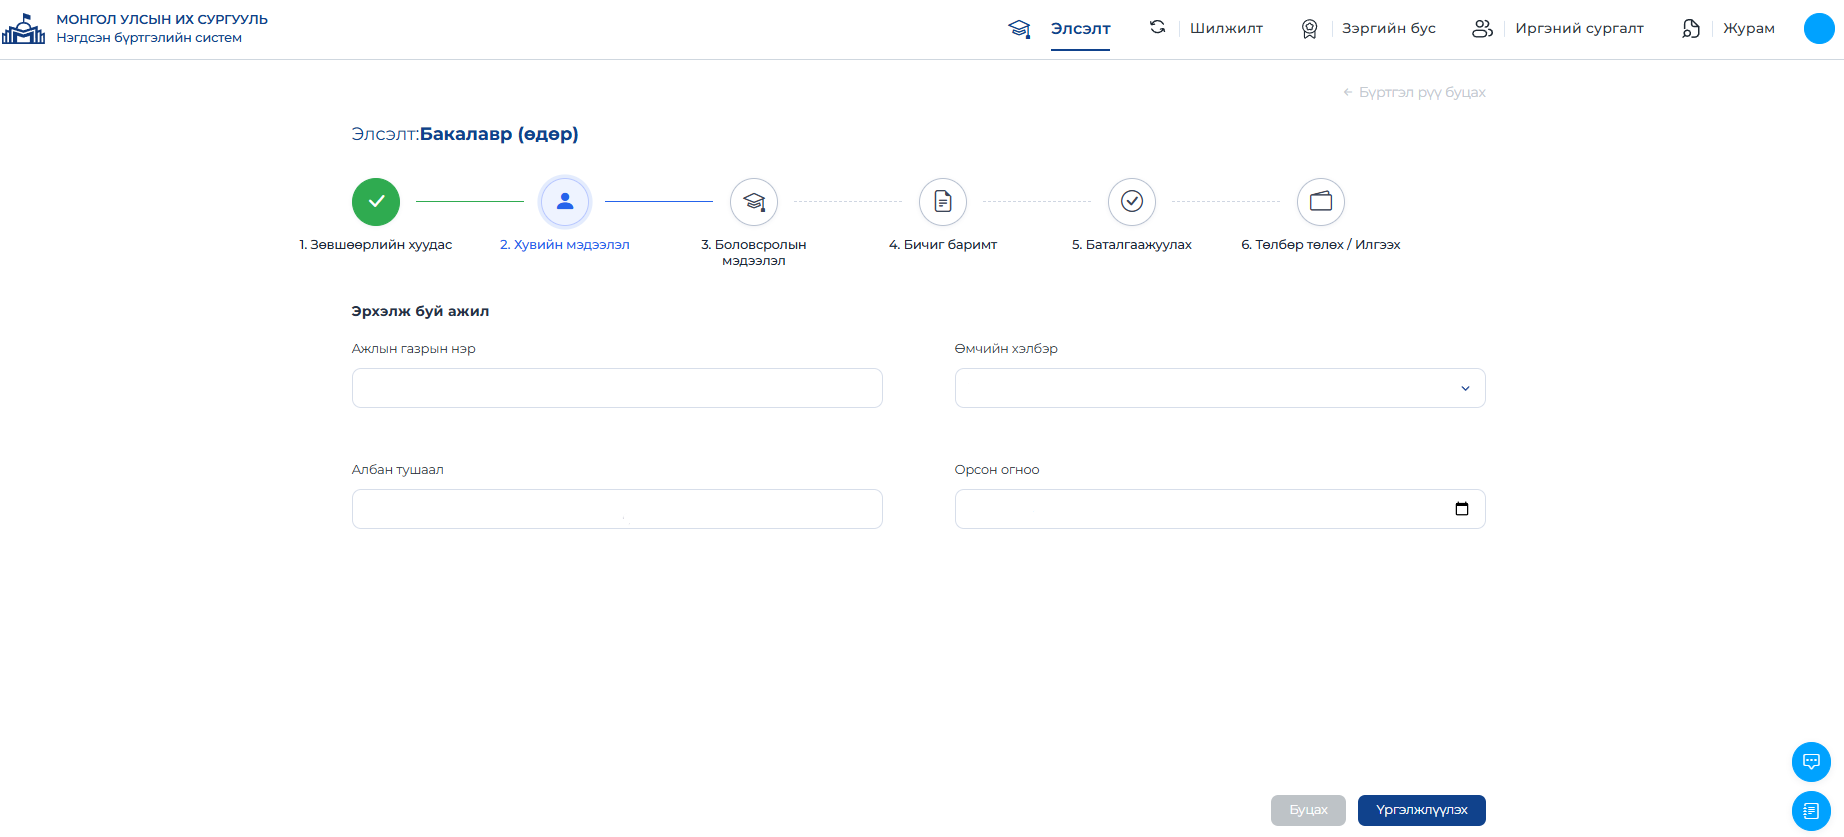Click the person icon for step 2
Image resolution: width=1844 pixels, height=837 pixels.
coord(565,202)
